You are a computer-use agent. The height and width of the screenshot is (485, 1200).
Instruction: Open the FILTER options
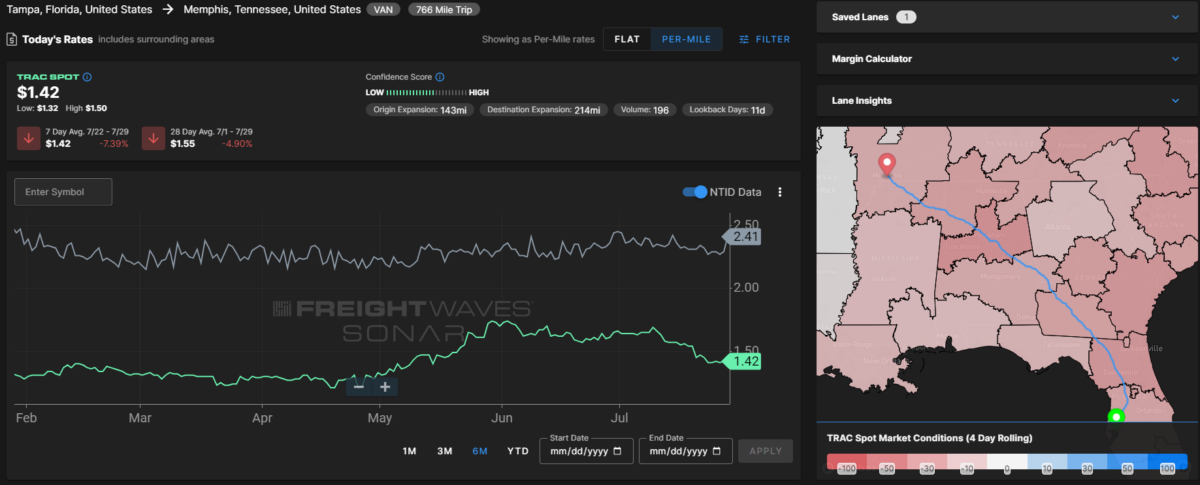click(x=764, y=39)
